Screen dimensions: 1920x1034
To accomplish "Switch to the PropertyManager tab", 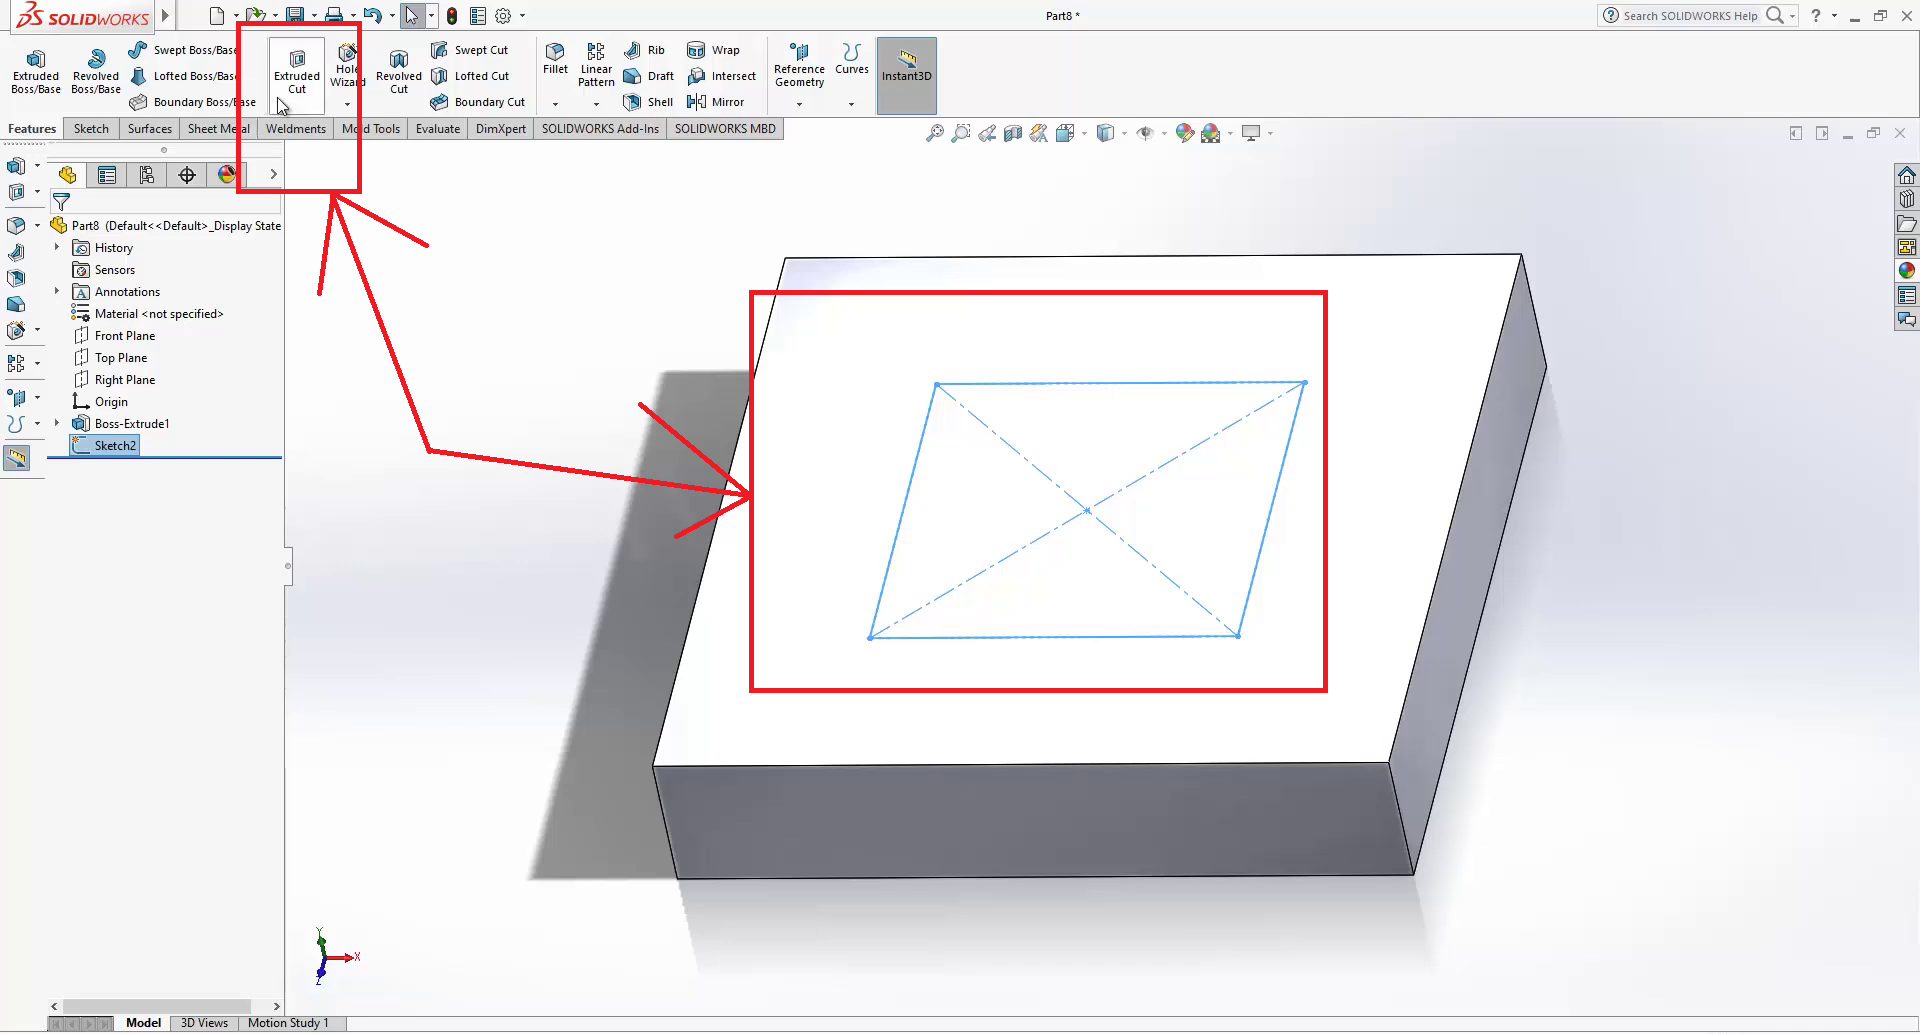I will pos(107,175).
